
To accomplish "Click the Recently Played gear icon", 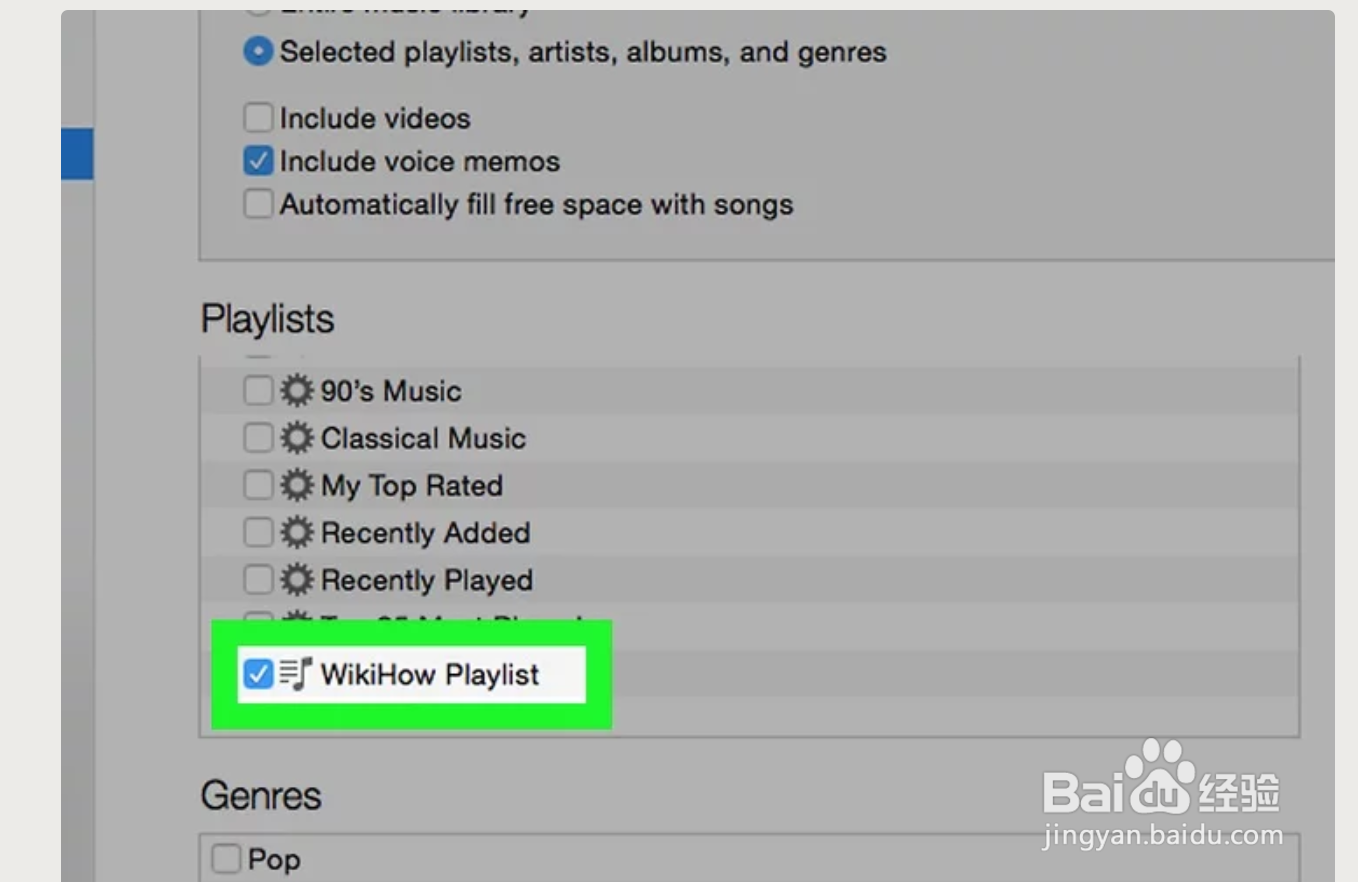I will tap(296, 580).
